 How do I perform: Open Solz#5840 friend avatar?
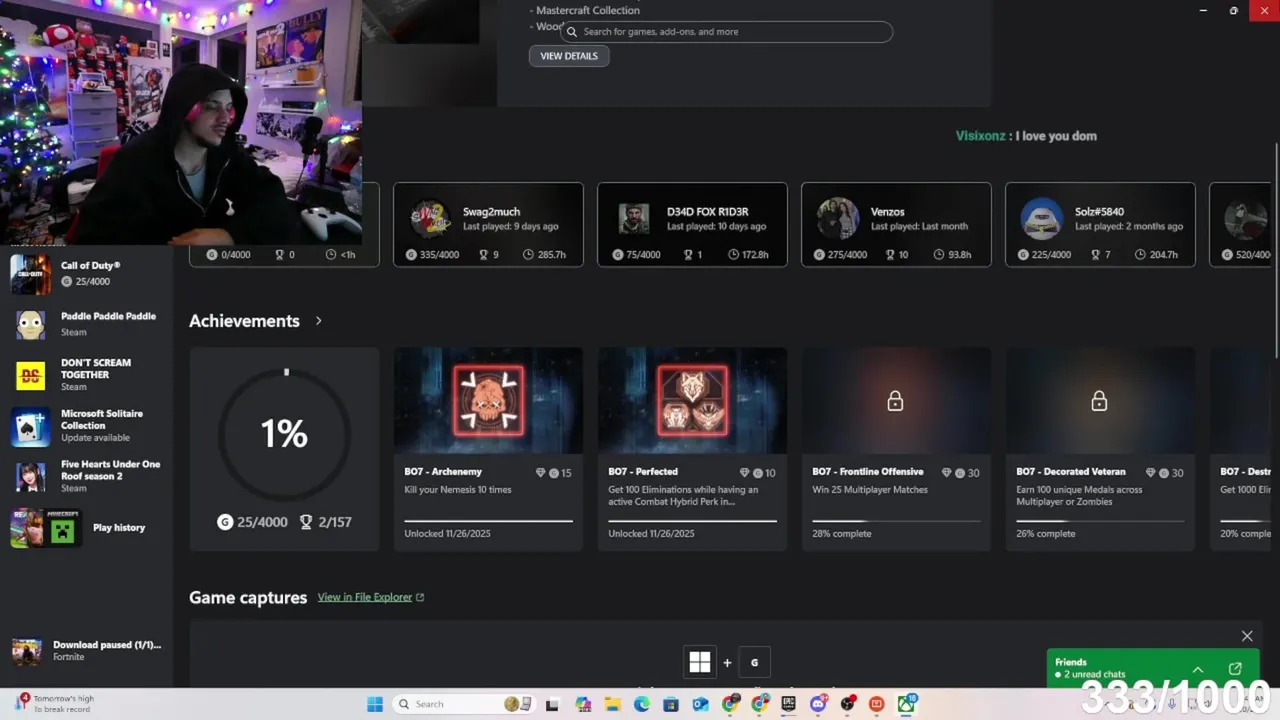(1042, 217)
